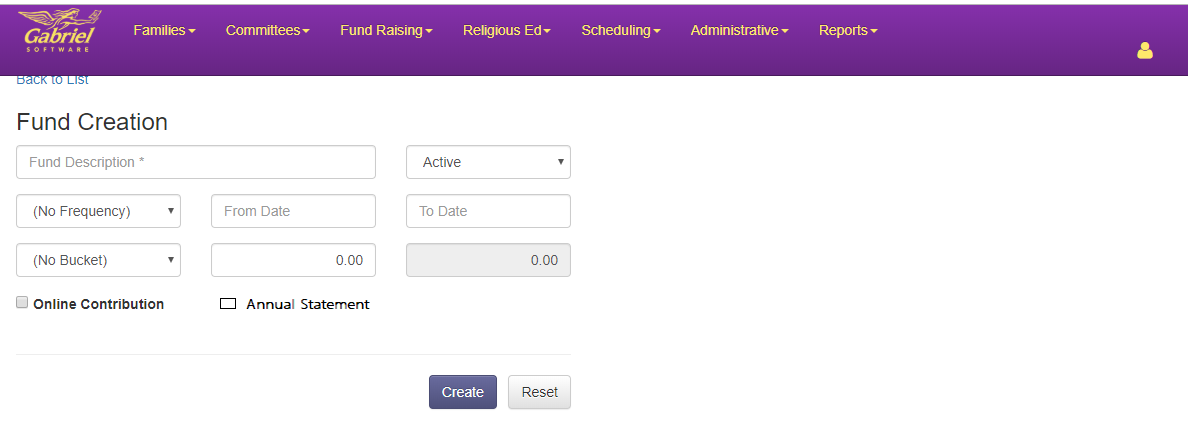This screenshot has width=1188, height=429.
Task: Click the Gabriel Software logo
Action: [59, 30]
